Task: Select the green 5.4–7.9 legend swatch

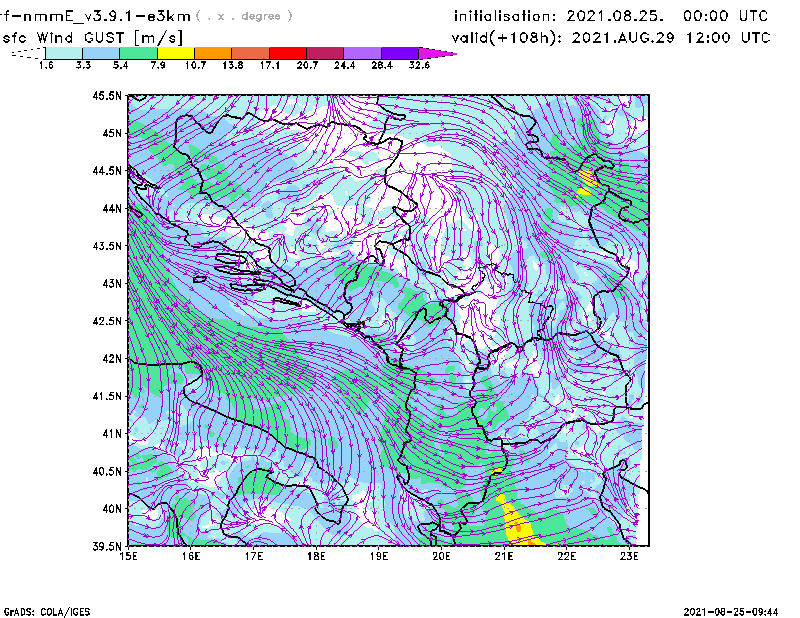Action: pyautogui.click(x=138, y=53)
